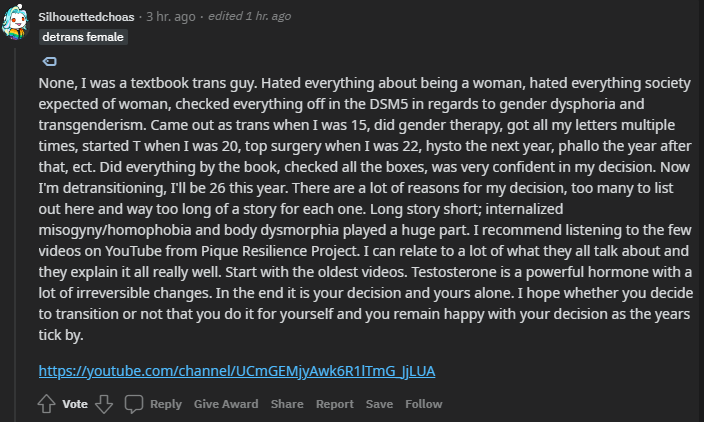Click the speech bubble reply icon
Screen dimensions: 704x422
coord(134,404)
